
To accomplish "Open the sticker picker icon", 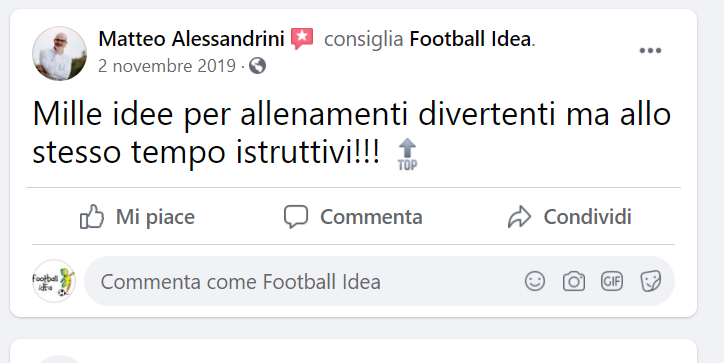I will click(651, 281).
